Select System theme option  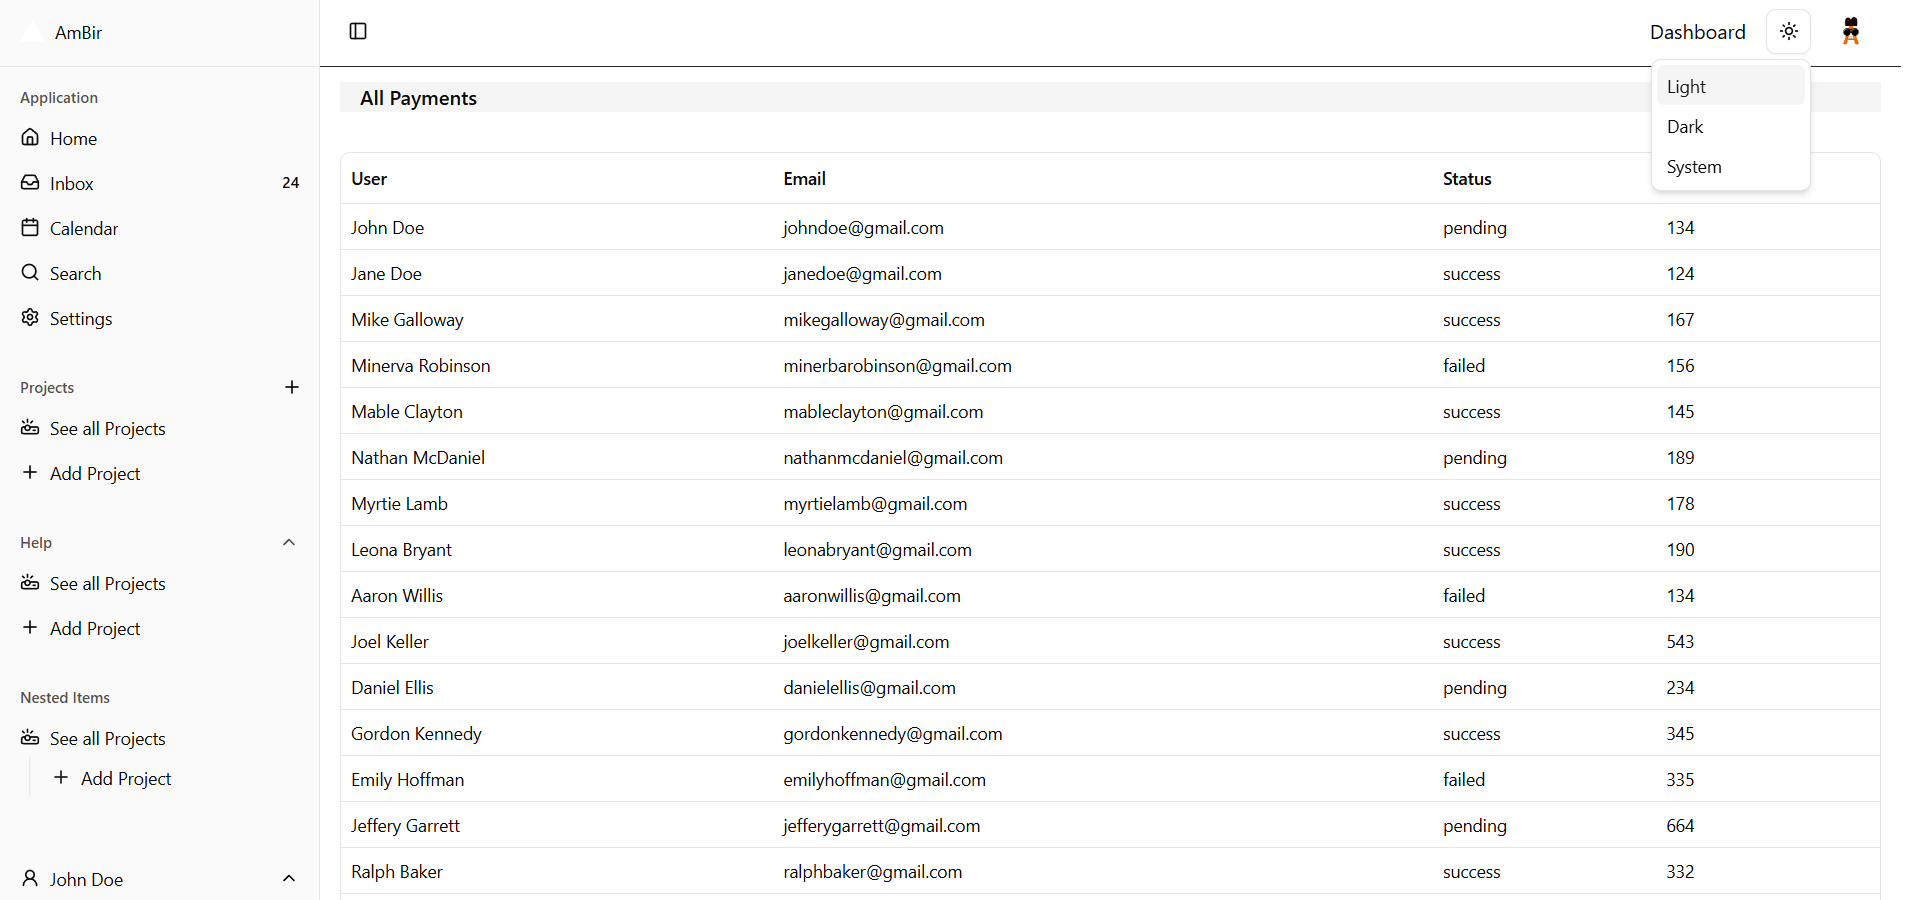[x=1731, y=166]
